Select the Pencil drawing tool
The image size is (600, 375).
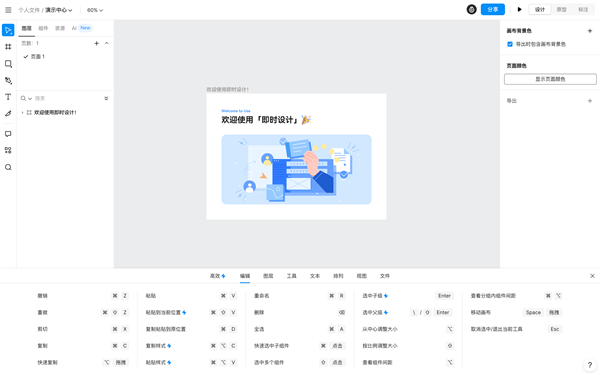(8, 113)
